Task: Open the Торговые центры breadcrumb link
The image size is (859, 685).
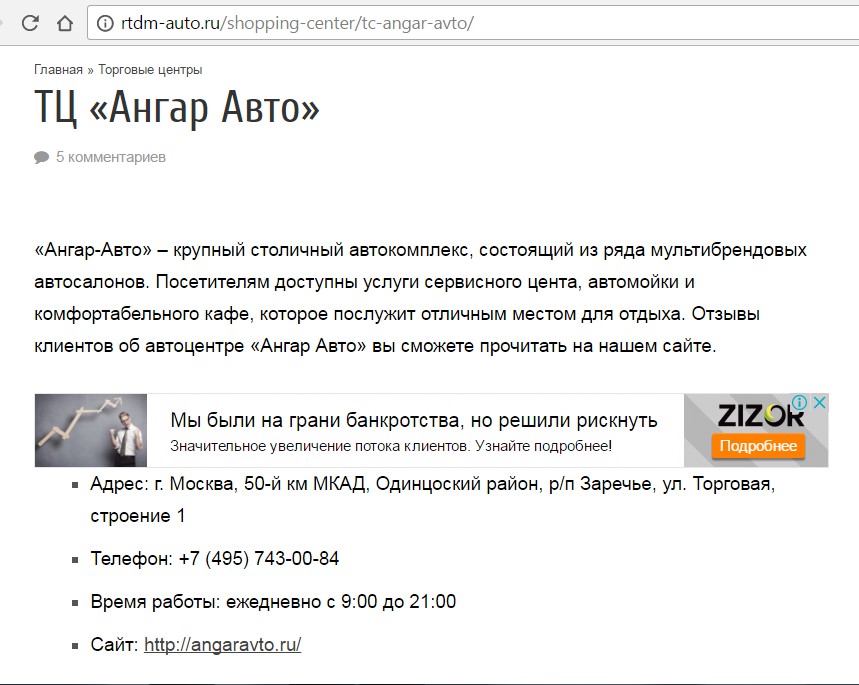Action: click(x=150, y=70)
